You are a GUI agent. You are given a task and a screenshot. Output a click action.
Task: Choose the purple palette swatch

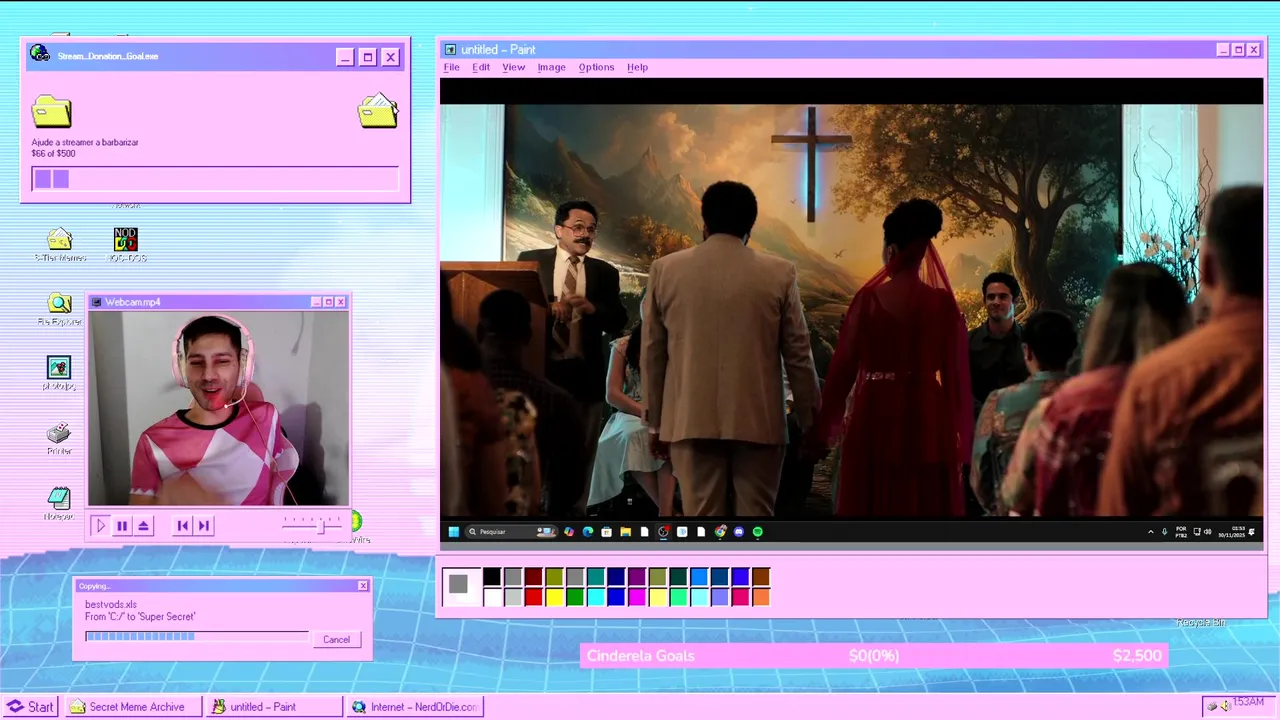[637, 577]
